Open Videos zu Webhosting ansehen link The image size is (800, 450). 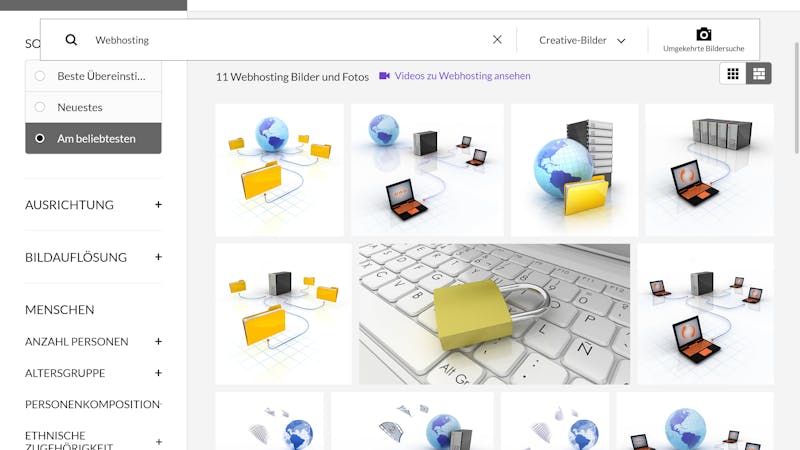pyautogui.click(x=462, y=76)
